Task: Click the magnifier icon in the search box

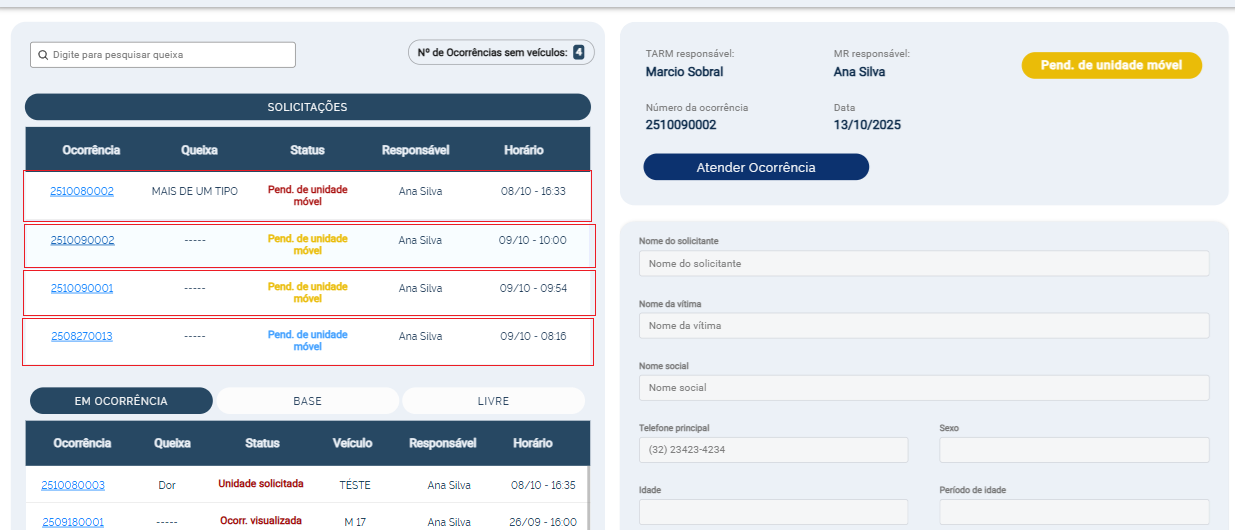Action: (43, 55)
